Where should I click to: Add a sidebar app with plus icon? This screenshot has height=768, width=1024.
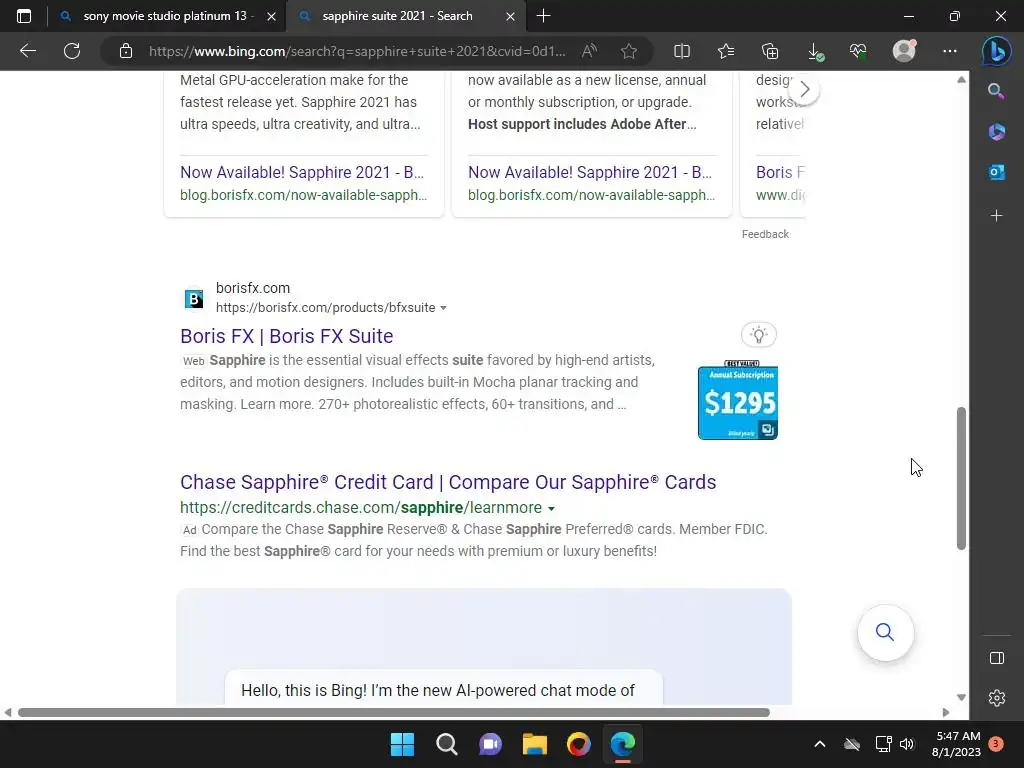point(997,216)
